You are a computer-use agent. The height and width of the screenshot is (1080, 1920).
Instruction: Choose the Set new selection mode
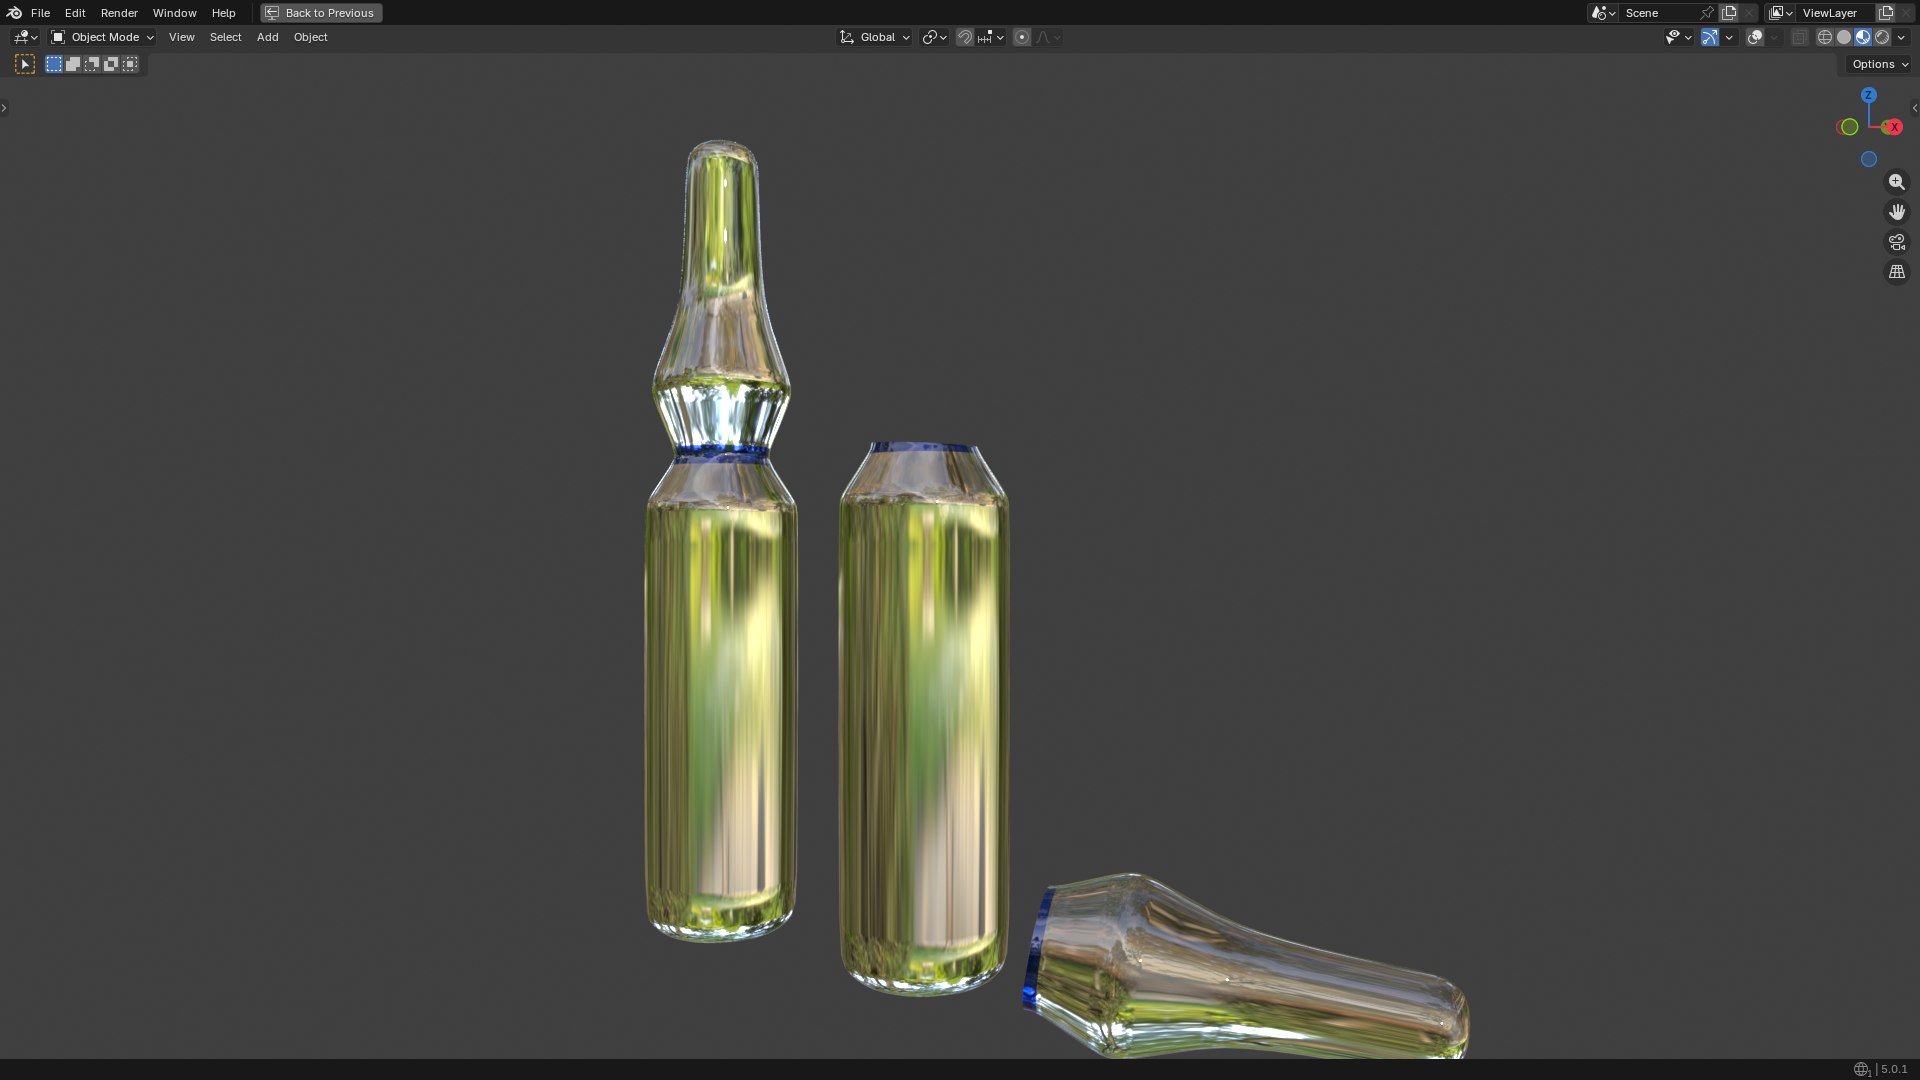54,64
